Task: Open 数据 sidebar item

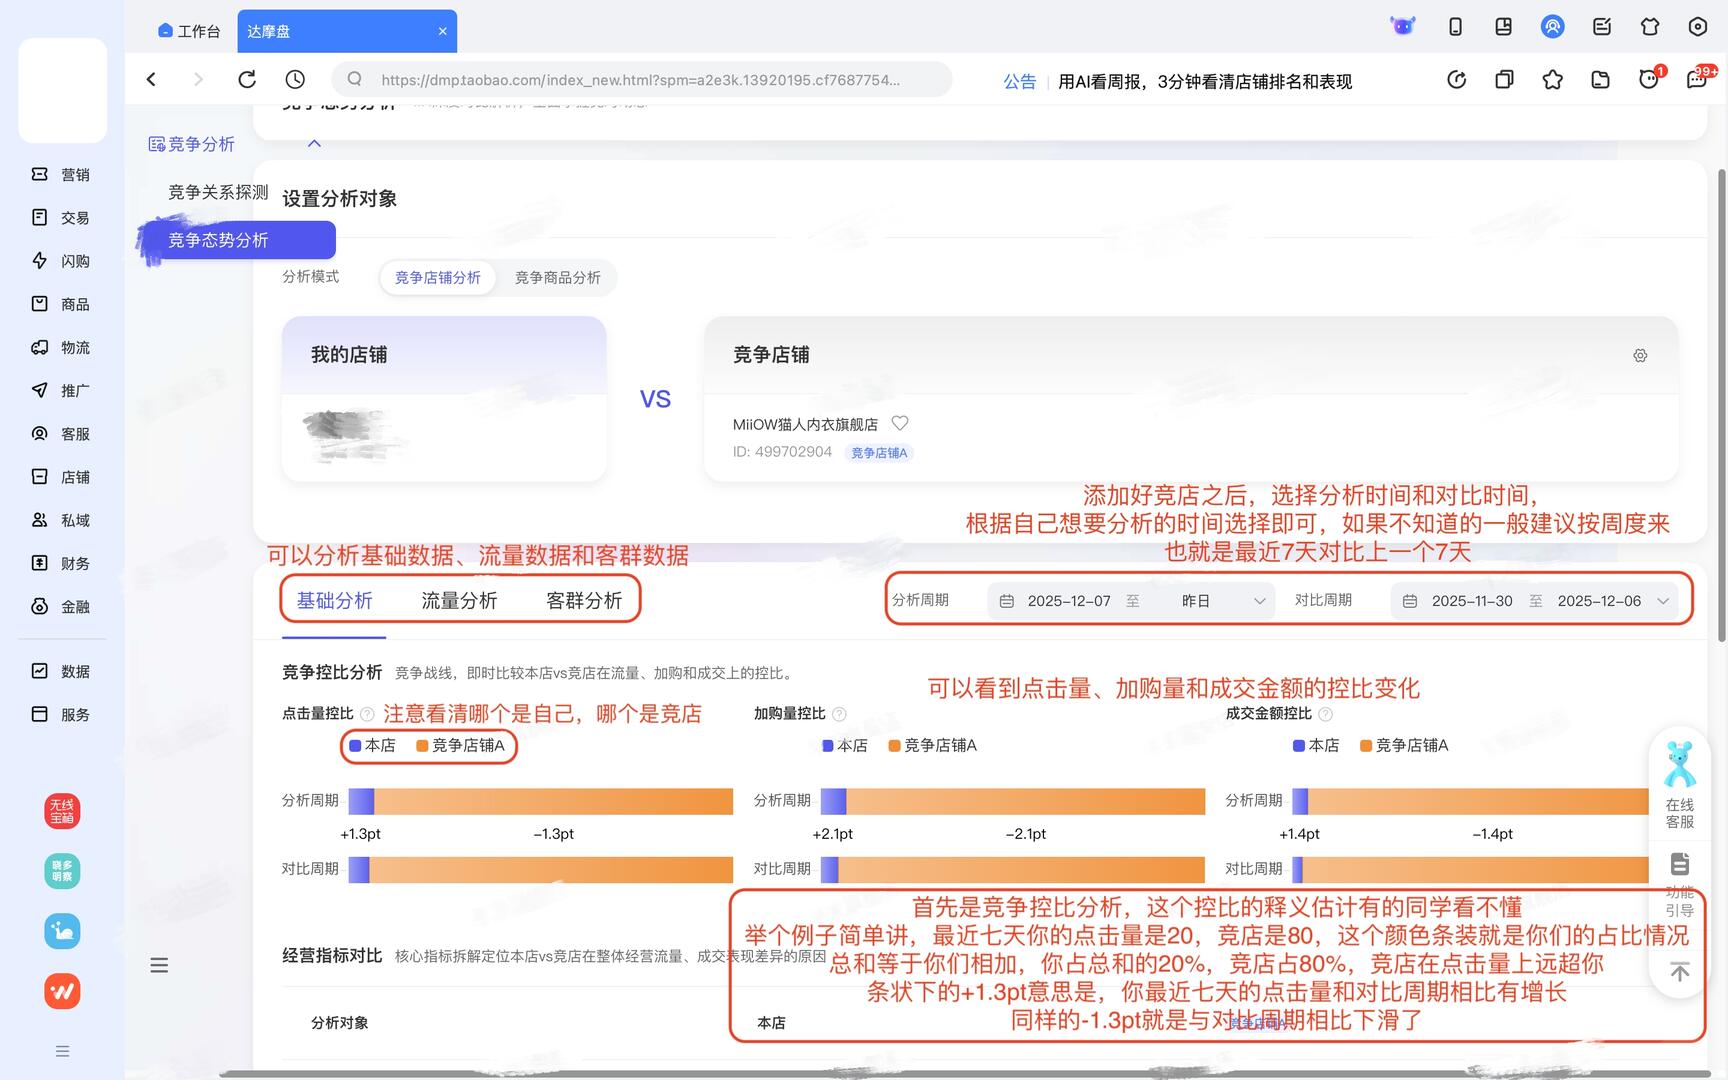Action: coord(61,671)
